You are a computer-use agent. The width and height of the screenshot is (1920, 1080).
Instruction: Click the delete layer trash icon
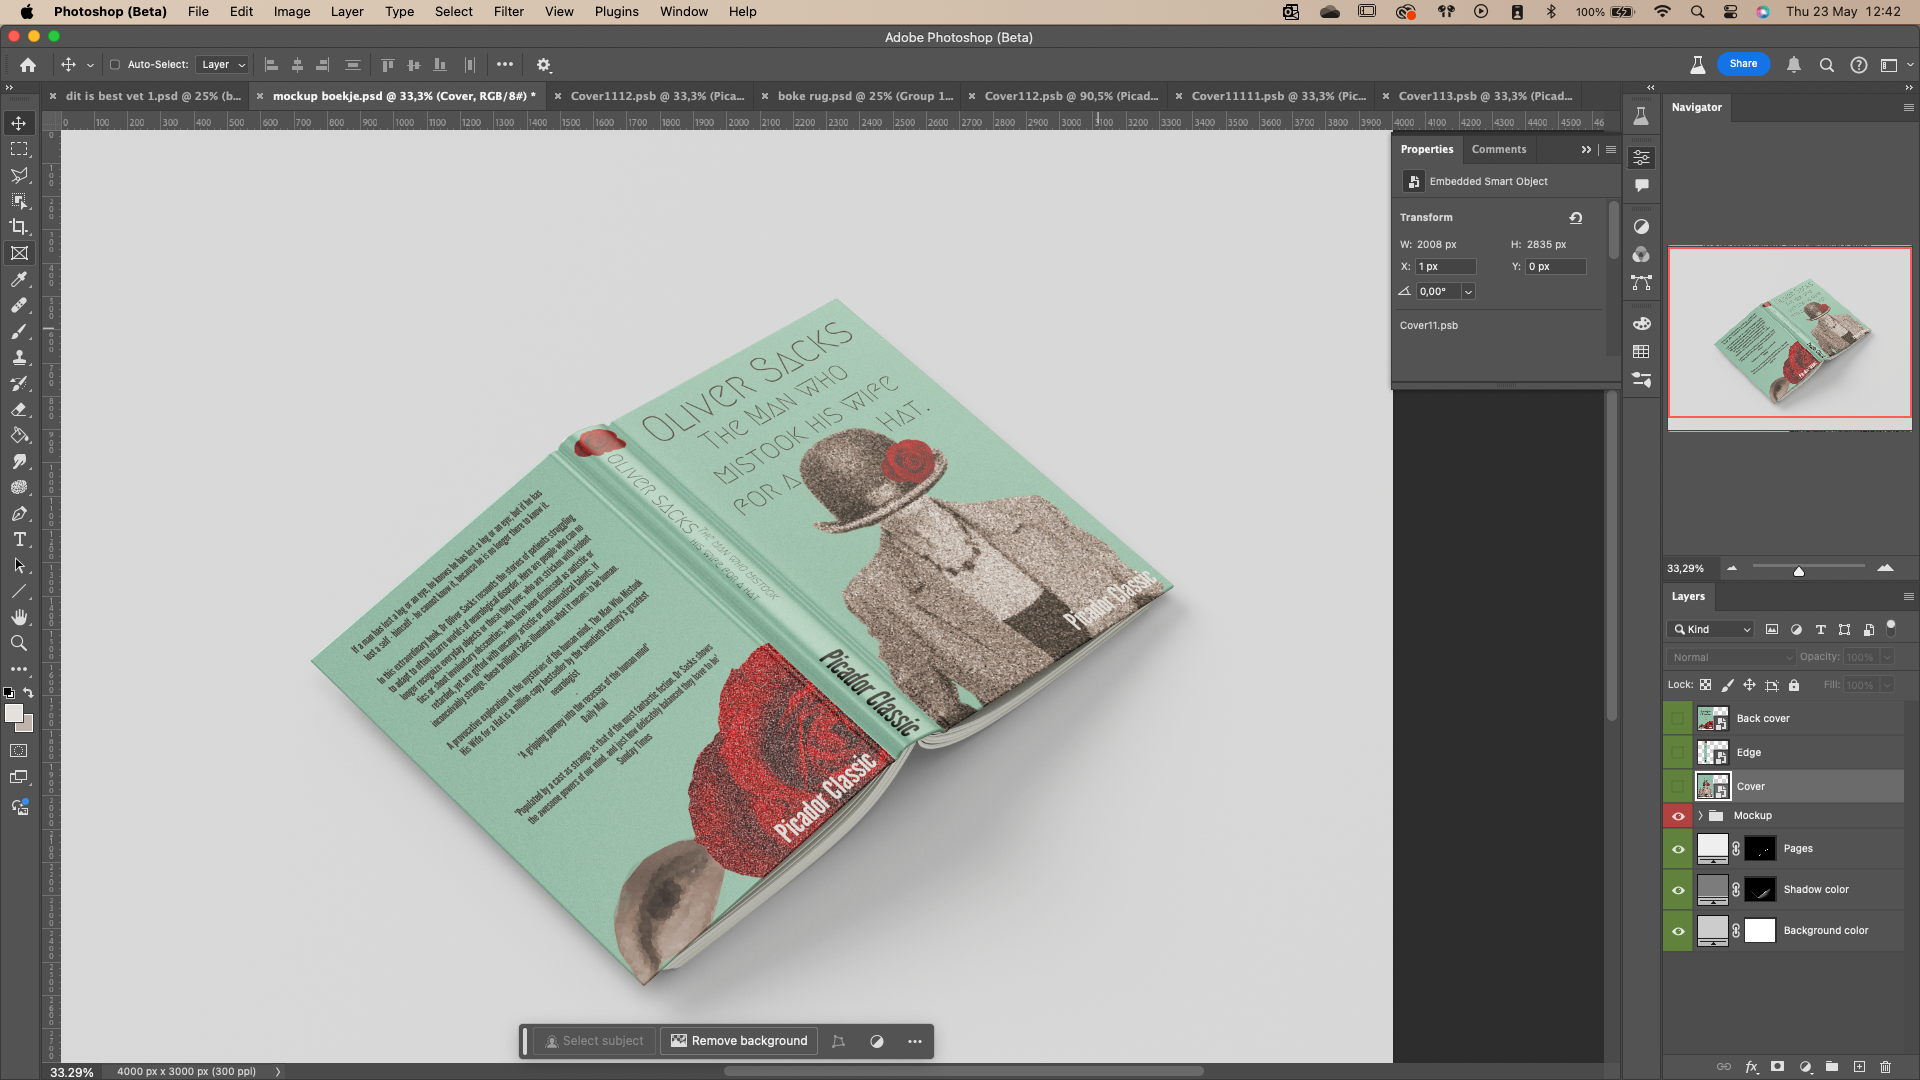[x=1885, y=1067]
